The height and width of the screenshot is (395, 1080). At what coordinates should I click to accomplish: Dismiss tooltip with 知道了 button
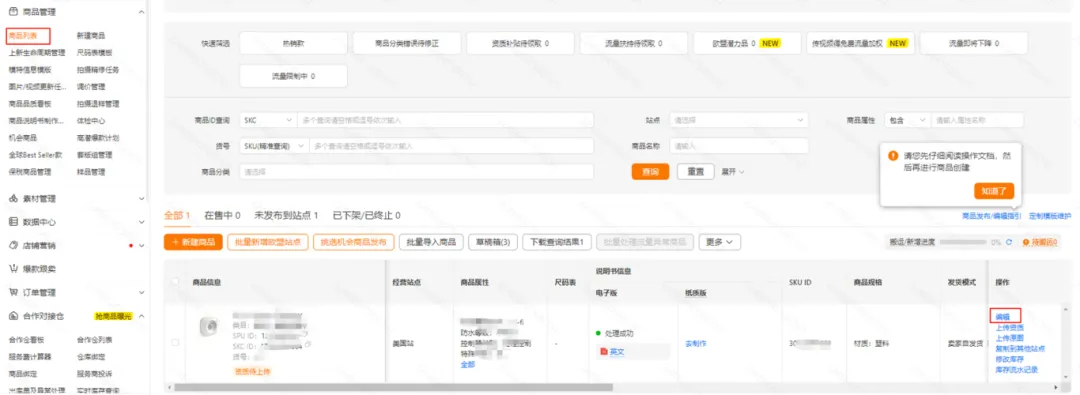click(994, 191)
